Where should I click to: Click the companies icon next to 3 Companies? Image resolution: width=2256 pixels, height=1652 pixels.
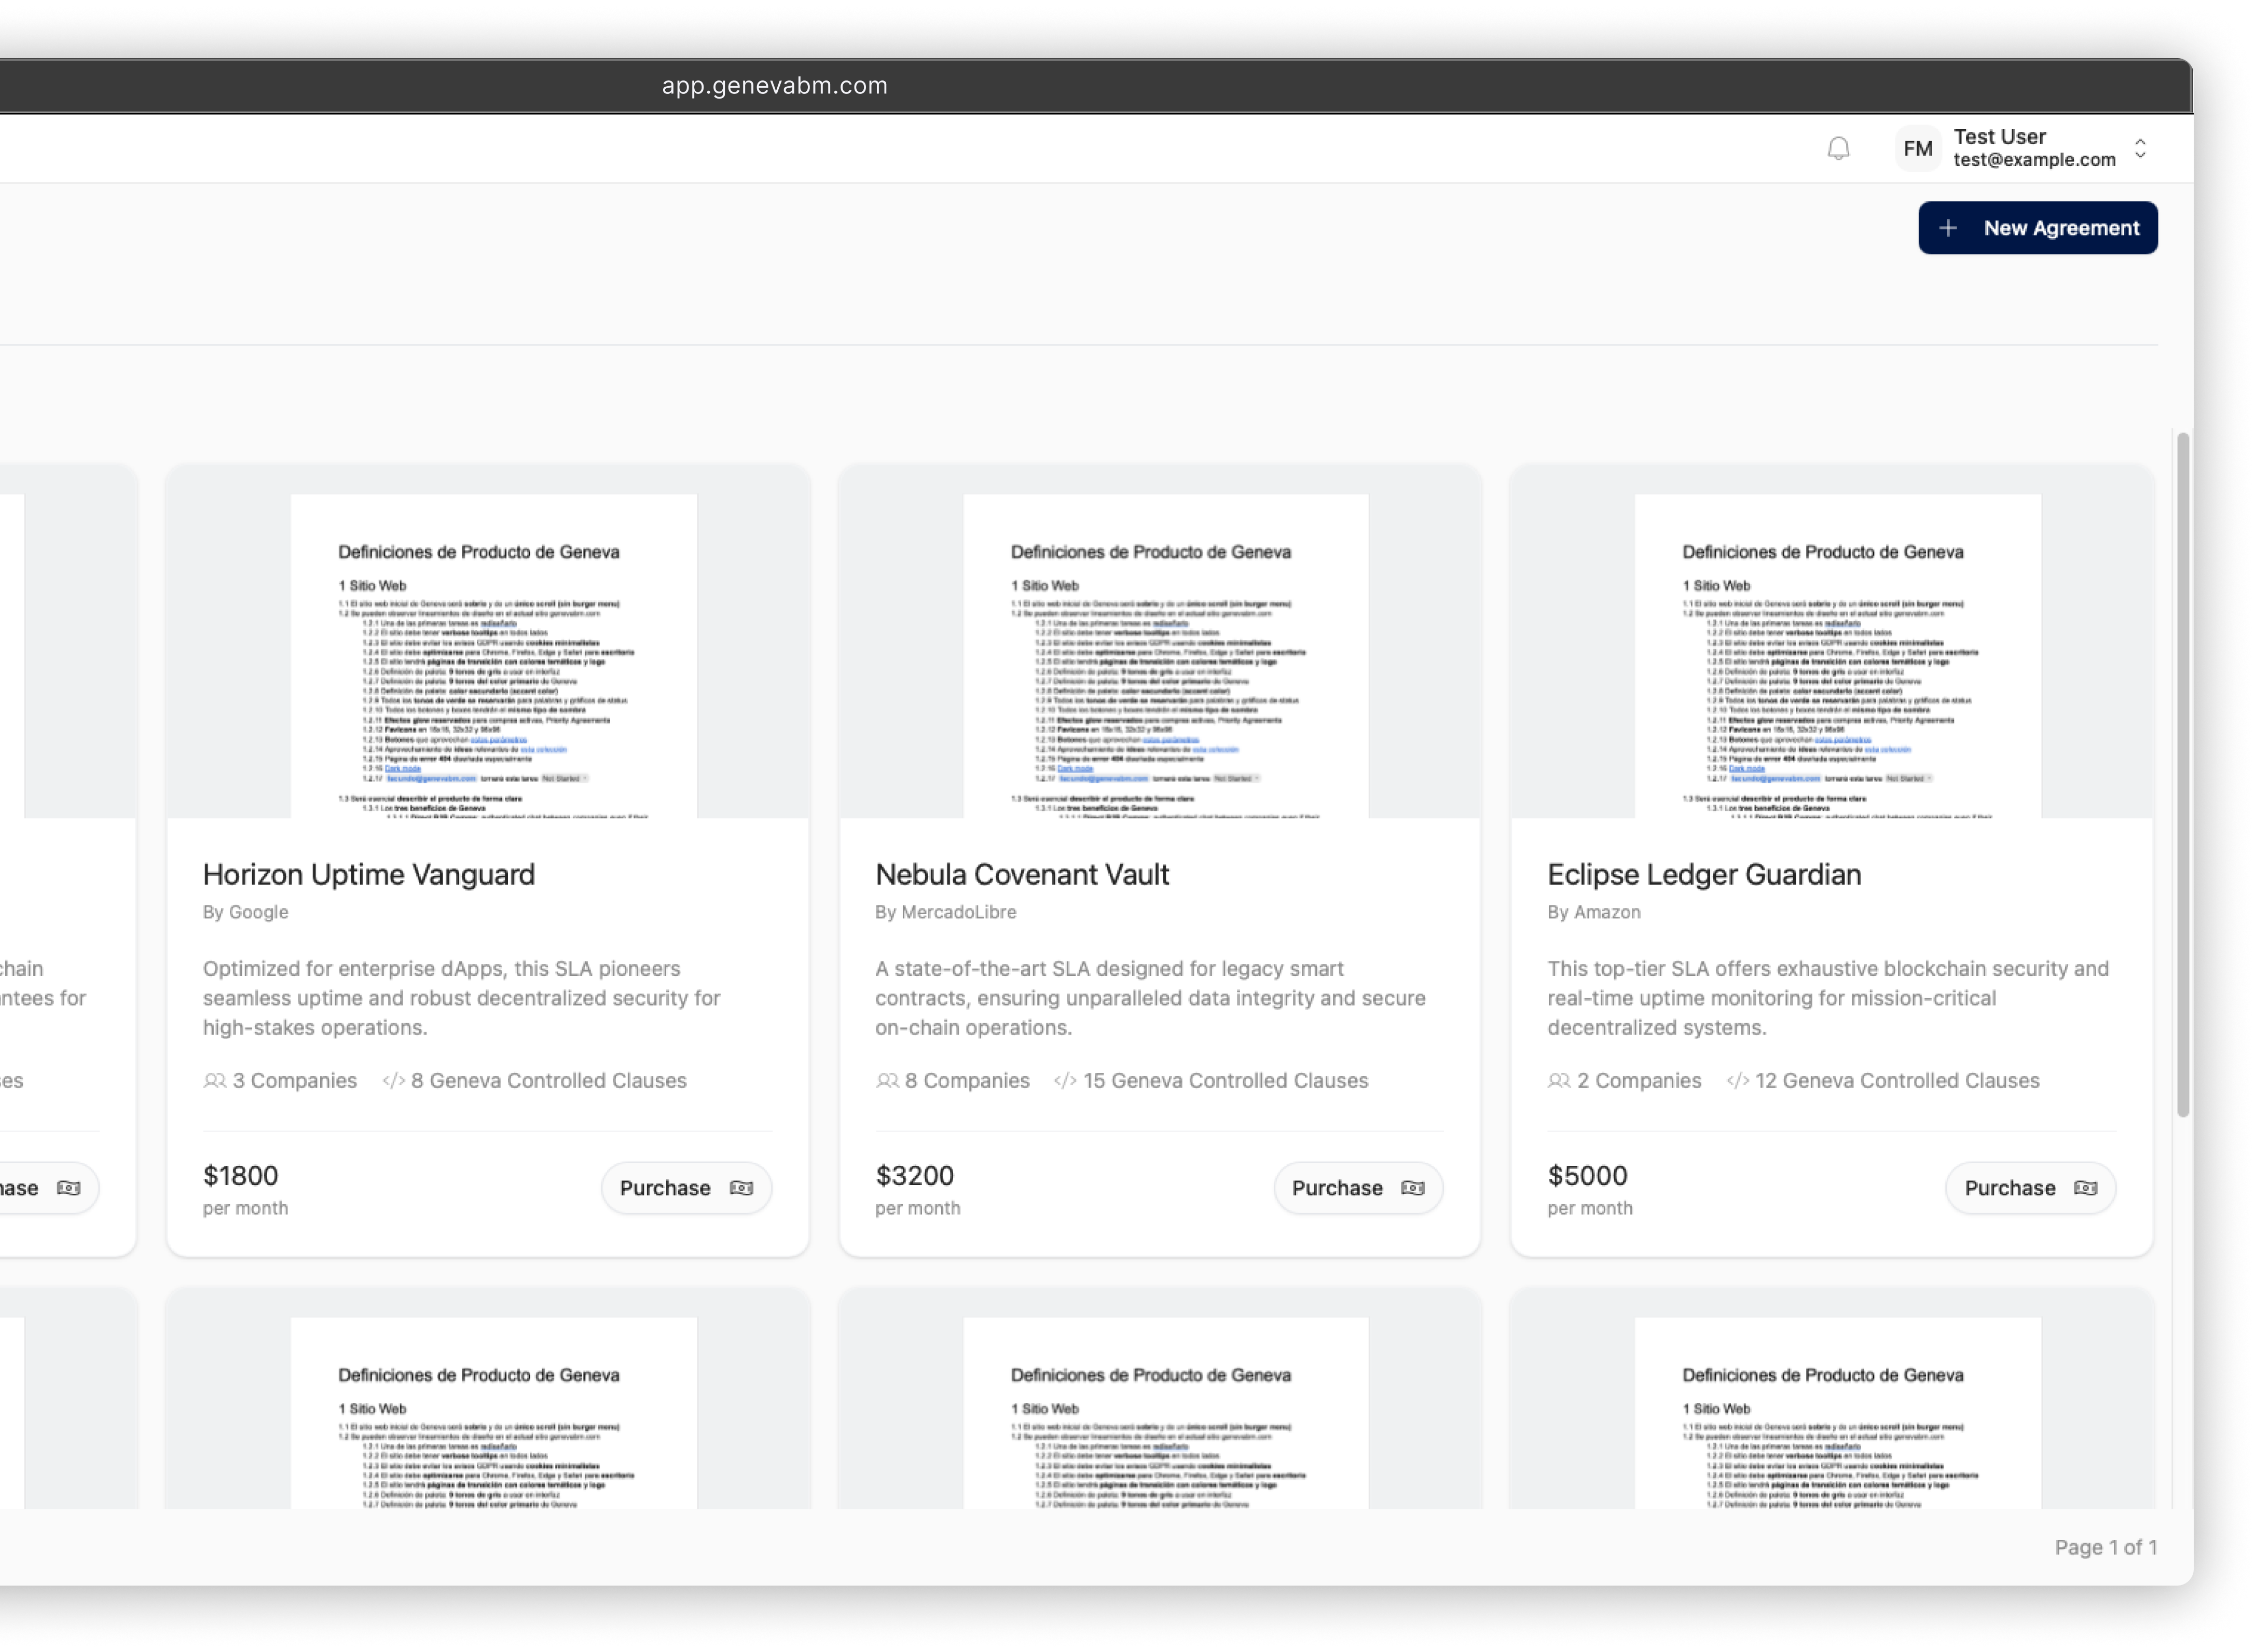coord(214,1081)
